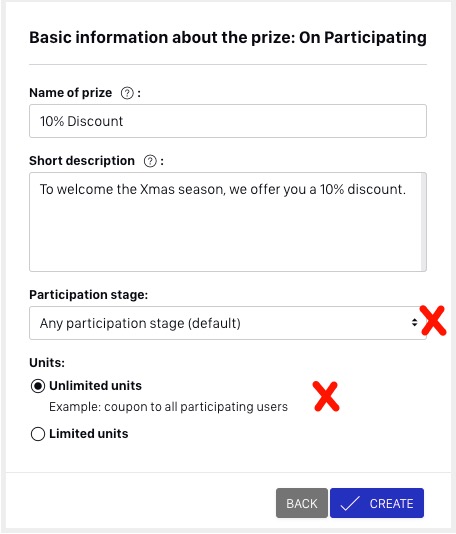Click the red X beside Unlimited units
The width and height of the screenshot is (456, 534).
coord(326,396)
